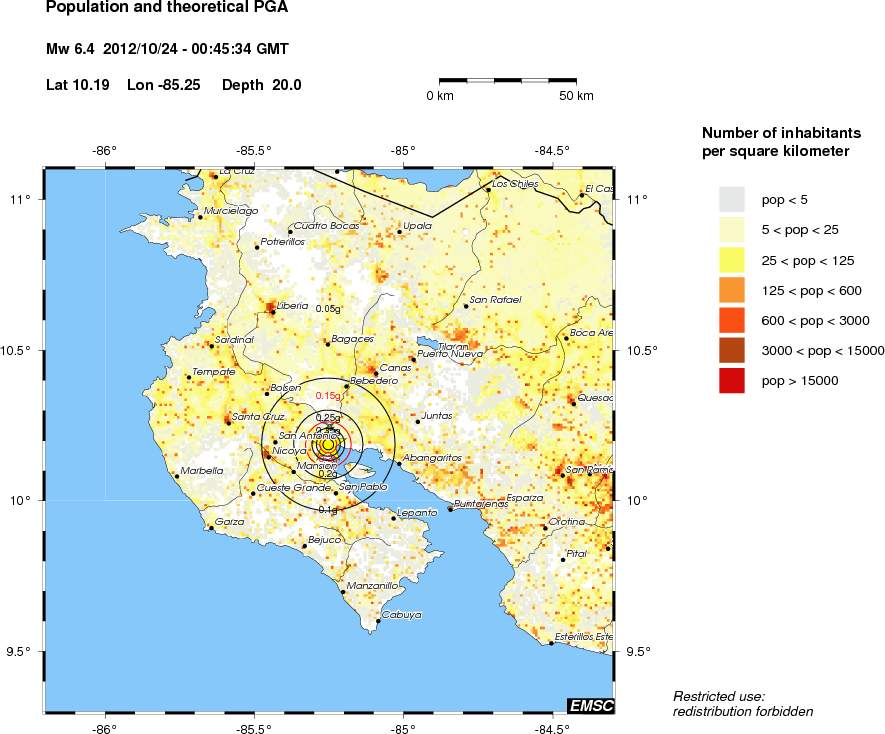Click the 'pop > 15000' red swatch

click(732, 380)
